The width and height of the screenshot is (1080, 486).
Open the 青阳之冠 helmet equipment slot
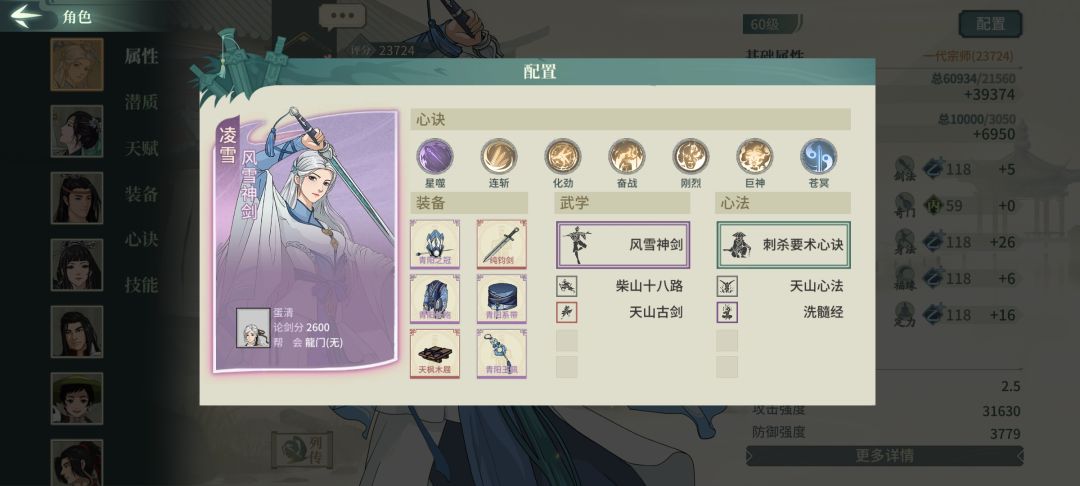tap(435, 244)
